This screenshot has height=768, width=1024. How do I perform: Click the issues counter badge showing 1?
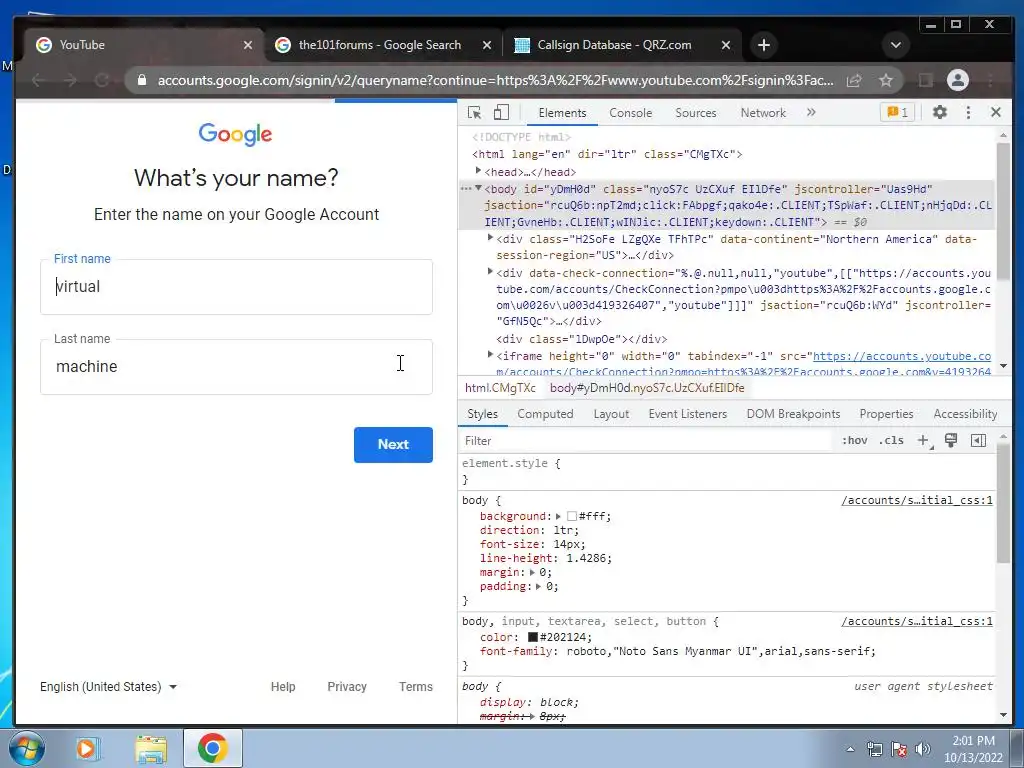click(x=897, y=112)
